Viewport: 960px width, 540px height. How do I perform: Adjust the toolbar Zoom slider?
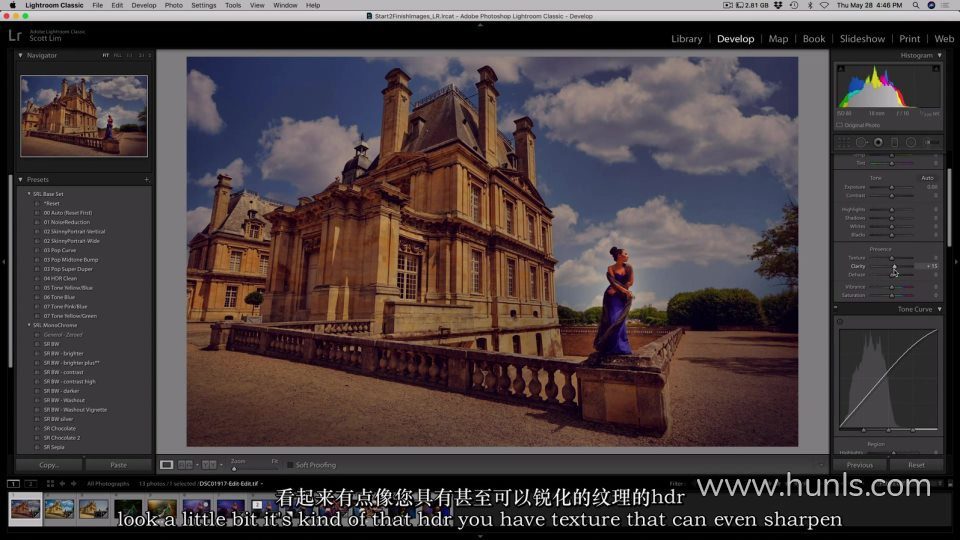pyautogui.click(x=234, y=468)
